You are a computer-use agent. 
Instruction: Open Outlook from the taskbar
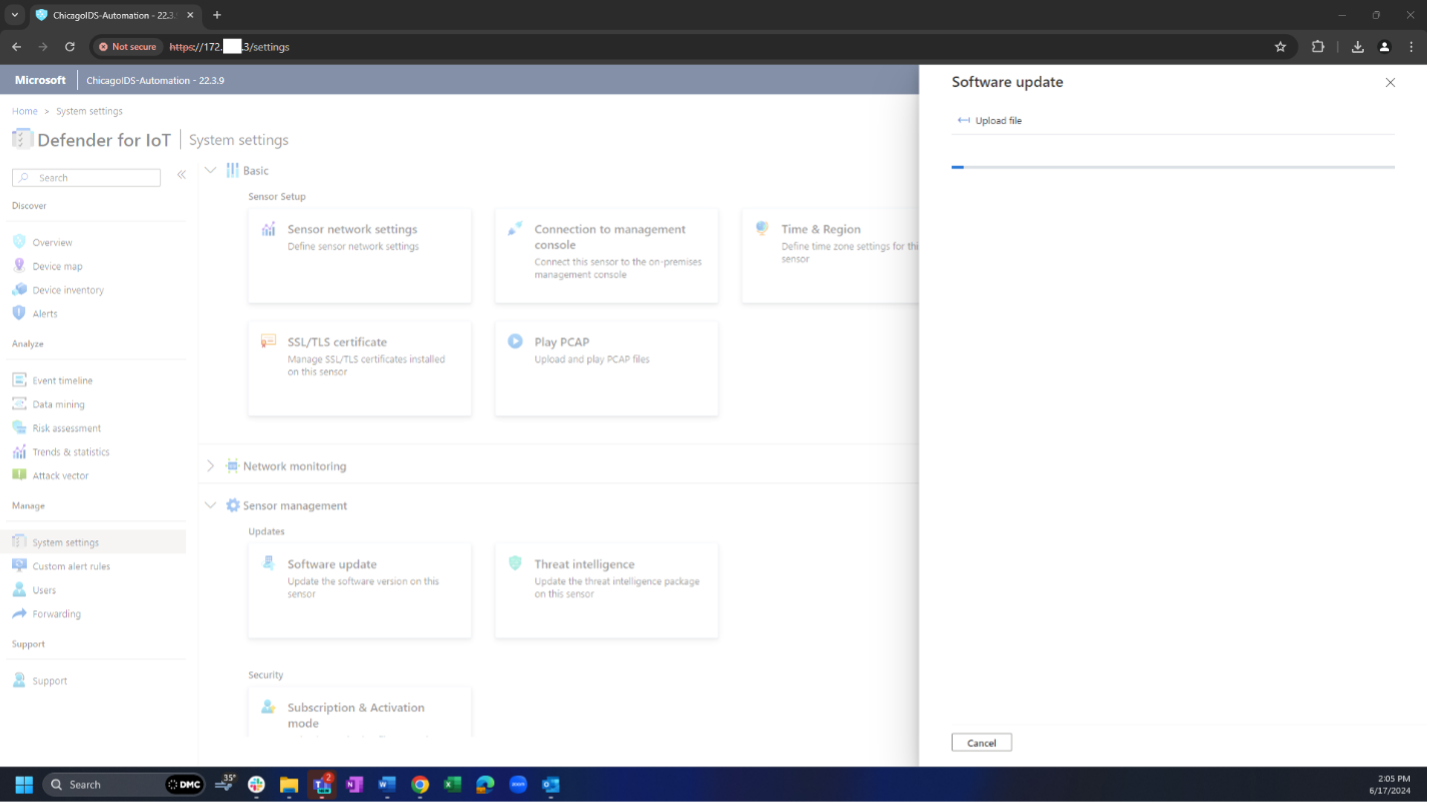[x=551, y=785]
